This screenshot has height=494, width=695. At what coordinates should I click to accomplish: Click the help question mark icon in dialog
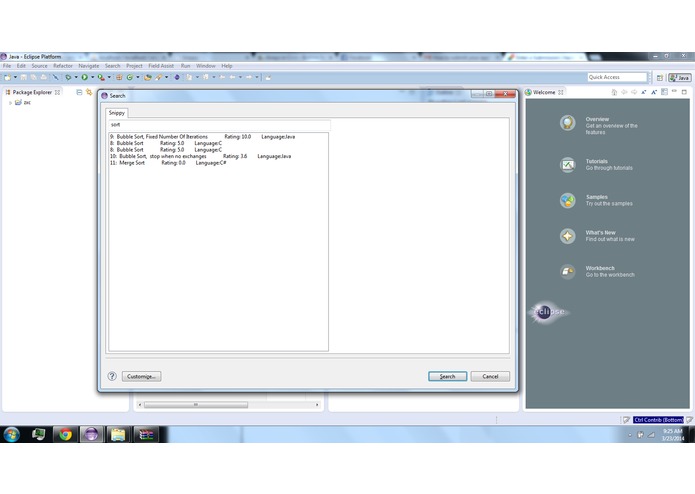click(112, 376)
